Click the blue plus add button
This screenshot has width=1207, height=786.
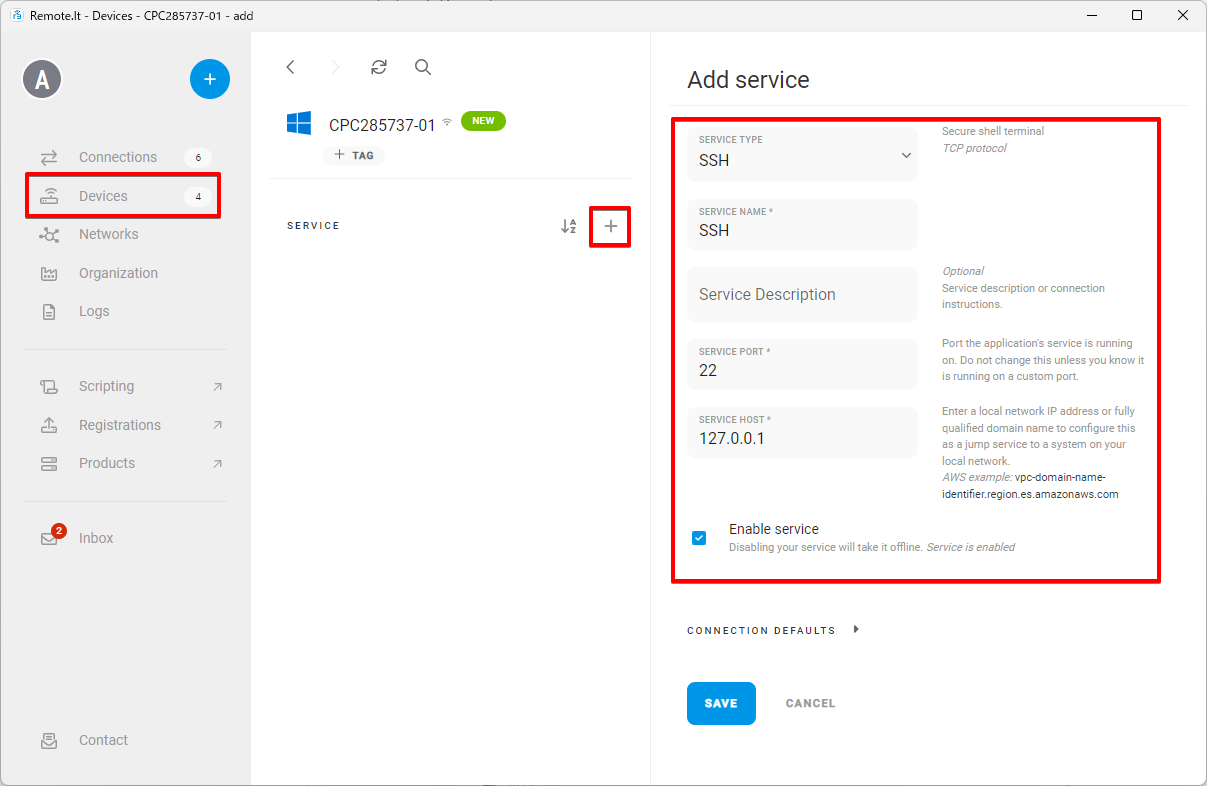[x=210, y=79]
